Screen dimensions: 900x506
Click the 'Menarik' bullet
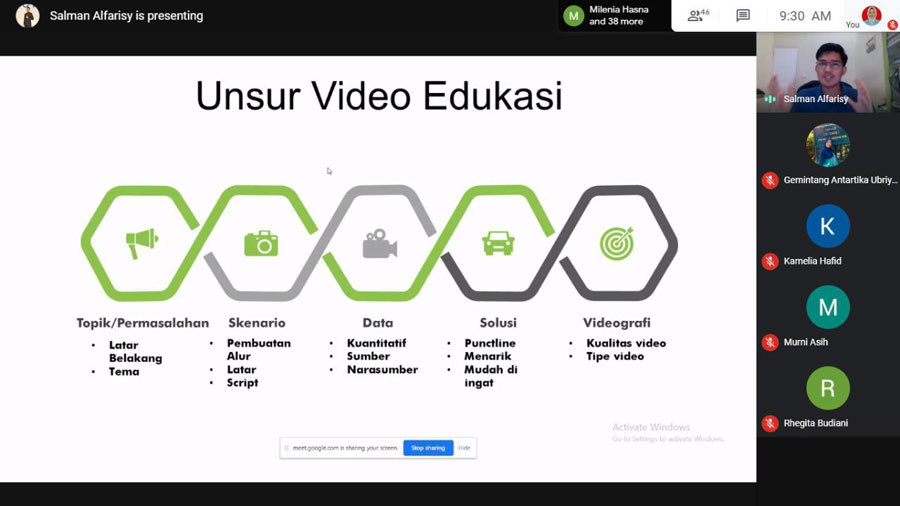pyautogui.click(x=487, y=356)
